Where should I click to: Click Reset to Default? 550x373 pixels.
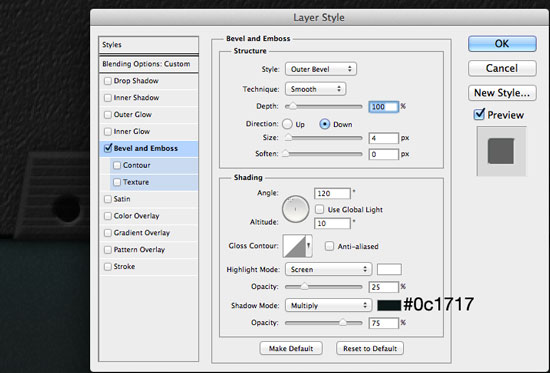pos(370,348)
